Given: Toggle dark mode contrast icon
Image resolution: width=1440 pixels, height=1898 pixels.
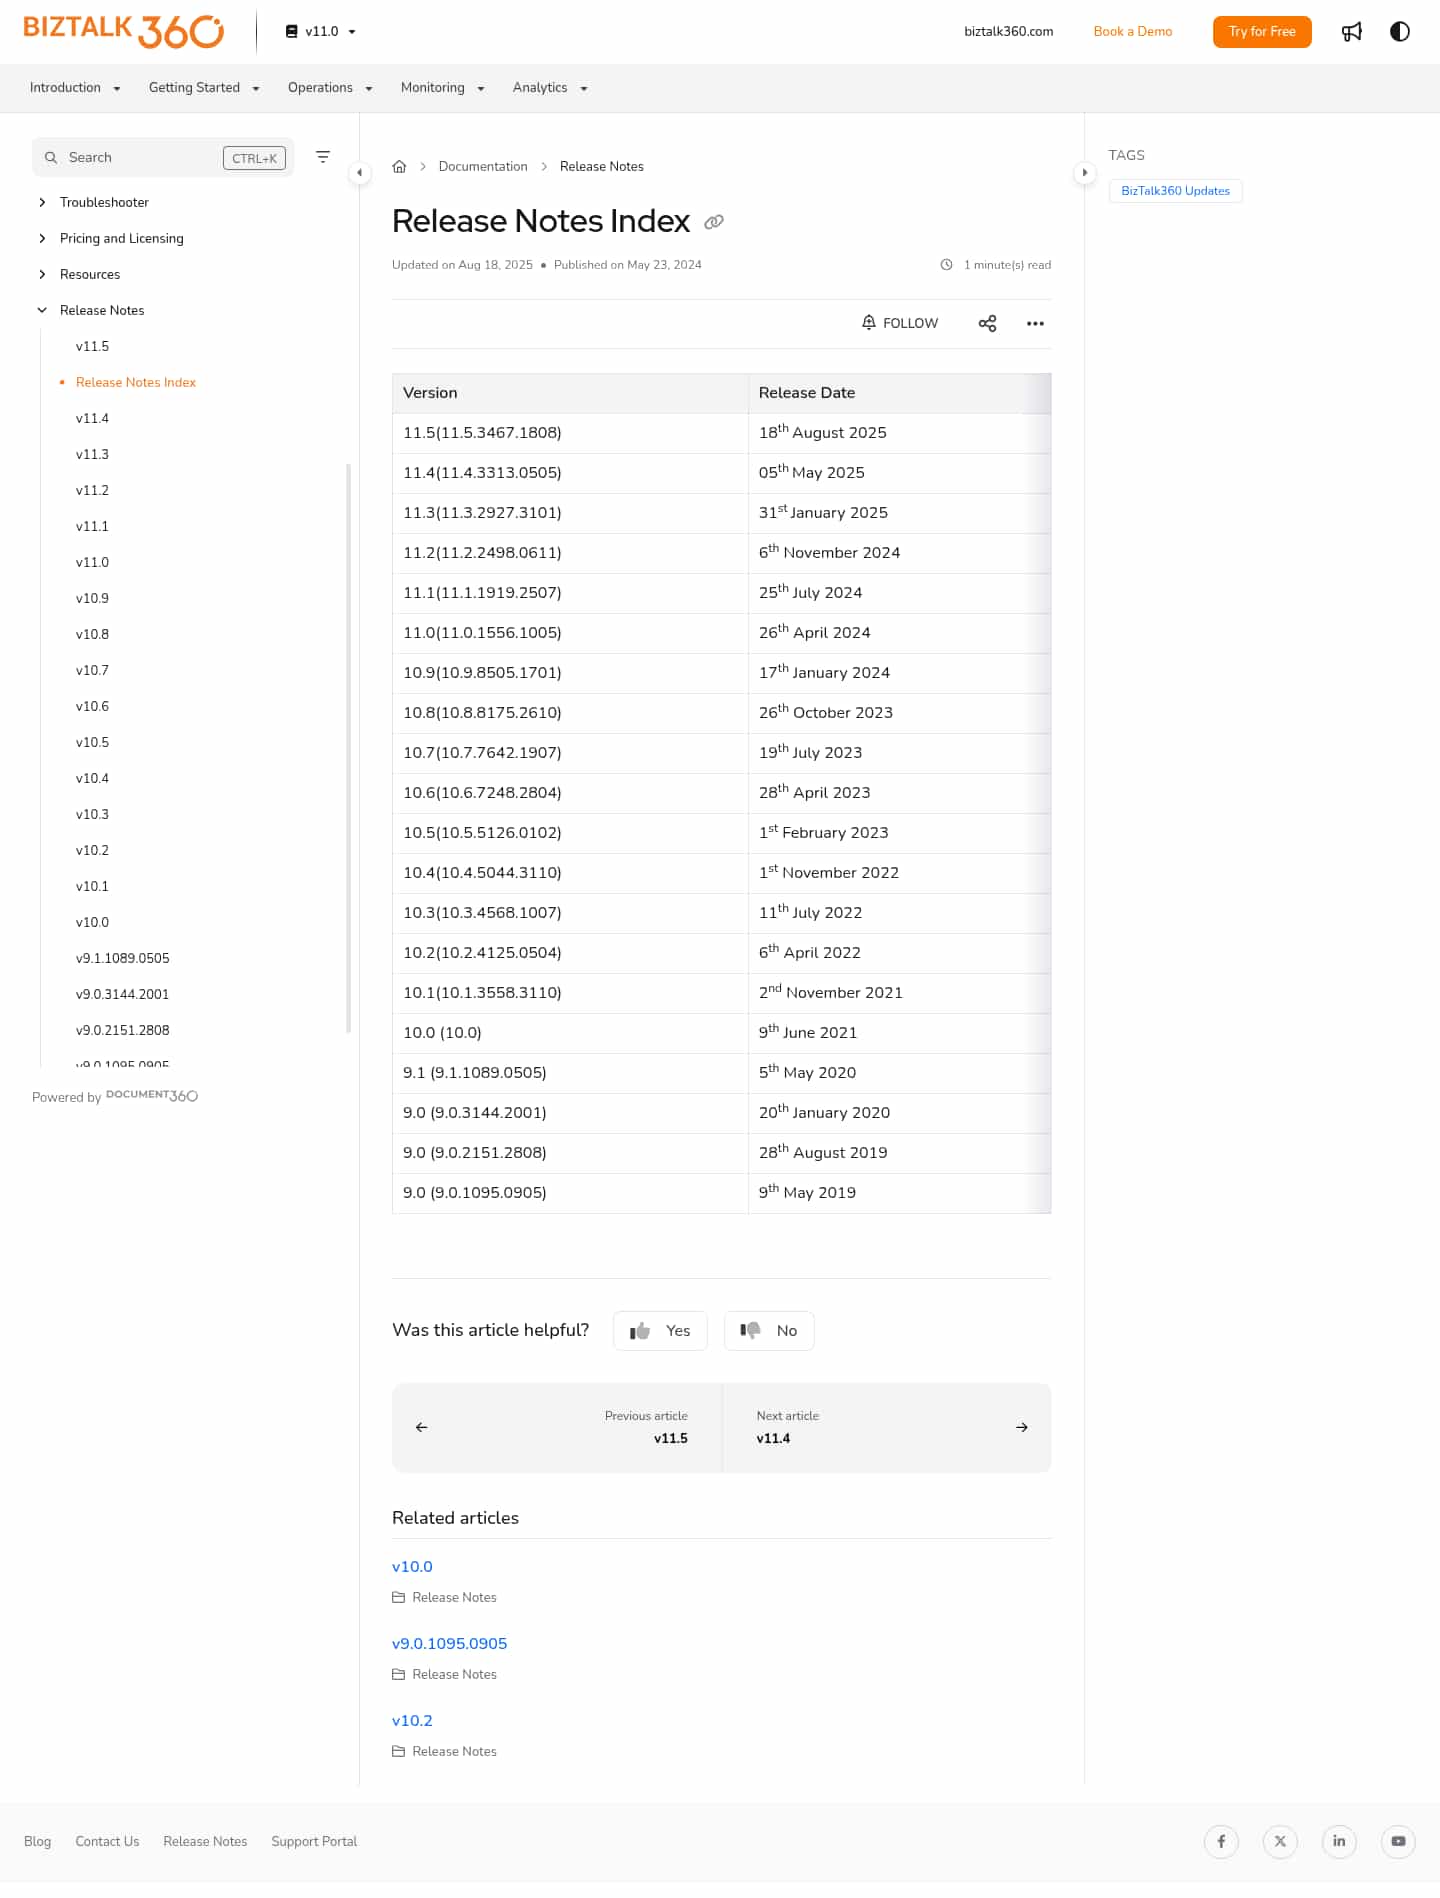Looking at the screenshot, I should coord(1400,32).
